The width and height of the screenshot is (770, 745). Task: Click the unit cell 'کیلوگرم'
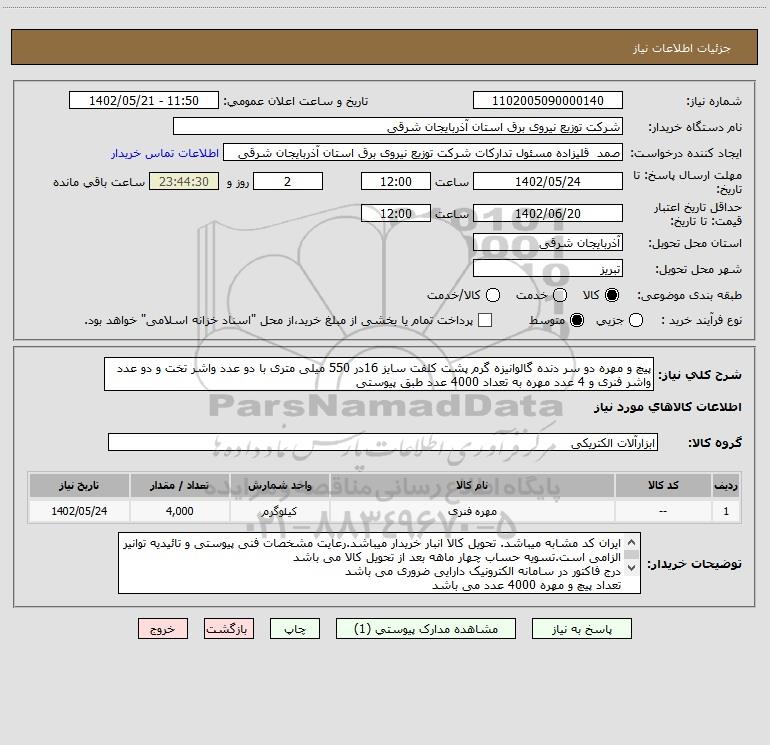pos(279,511)
